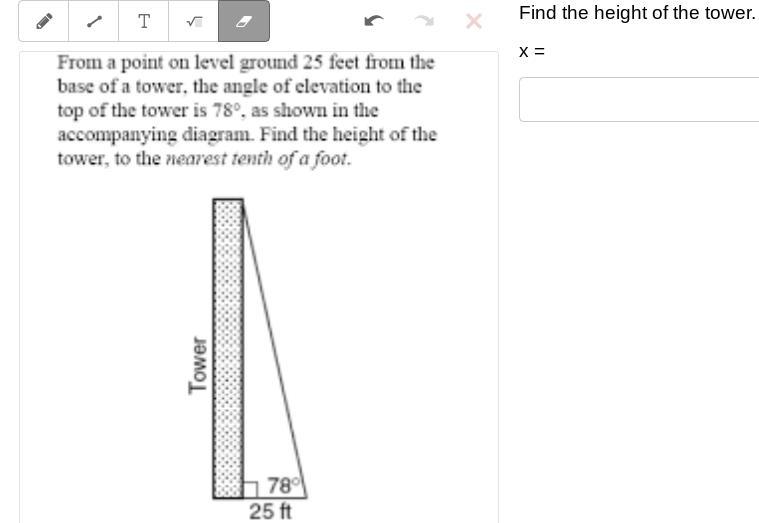Clear the drawing with the X icon
The image size is (759, 523).
pyautogui.click(x=473, y=21)
